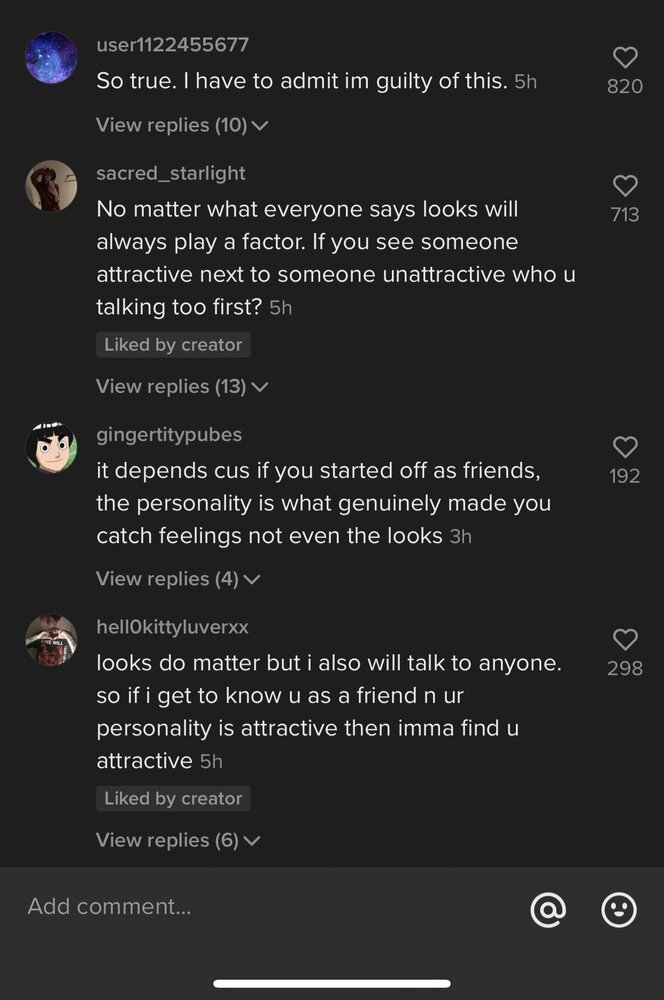
Task: Expand View replies (13)
Action: click(x=182, y=386)
